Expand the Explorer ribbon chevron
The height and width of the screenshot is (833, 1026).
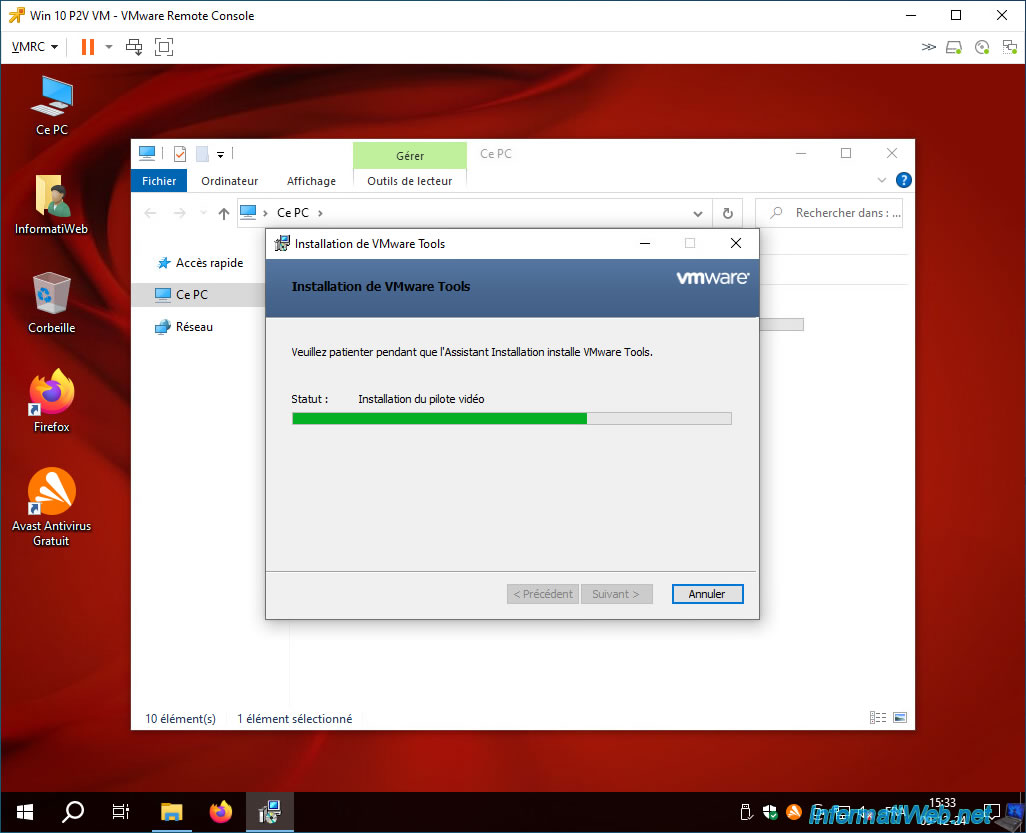click(881, 180)
